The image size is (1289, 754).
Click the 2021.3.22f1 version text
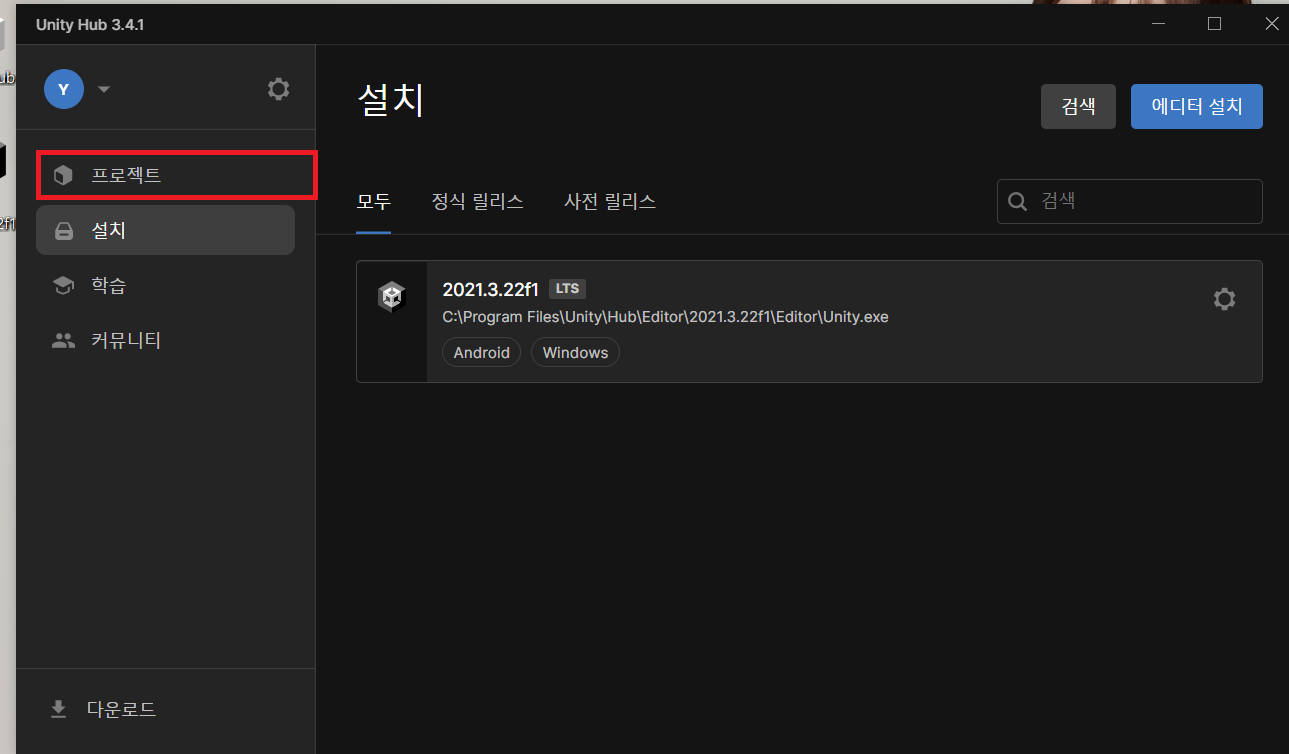click(x=490, y=289)
